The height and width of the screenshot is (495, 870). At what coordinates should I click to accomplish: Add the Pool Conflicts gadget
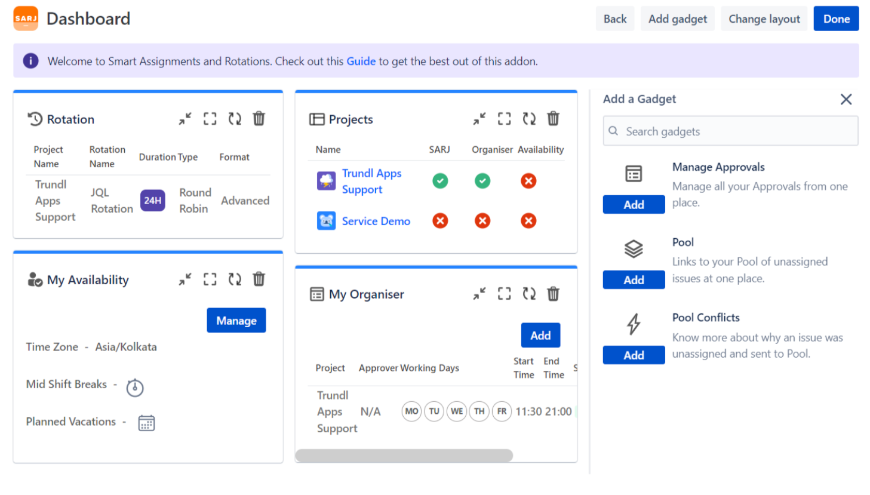click(634, 355)
